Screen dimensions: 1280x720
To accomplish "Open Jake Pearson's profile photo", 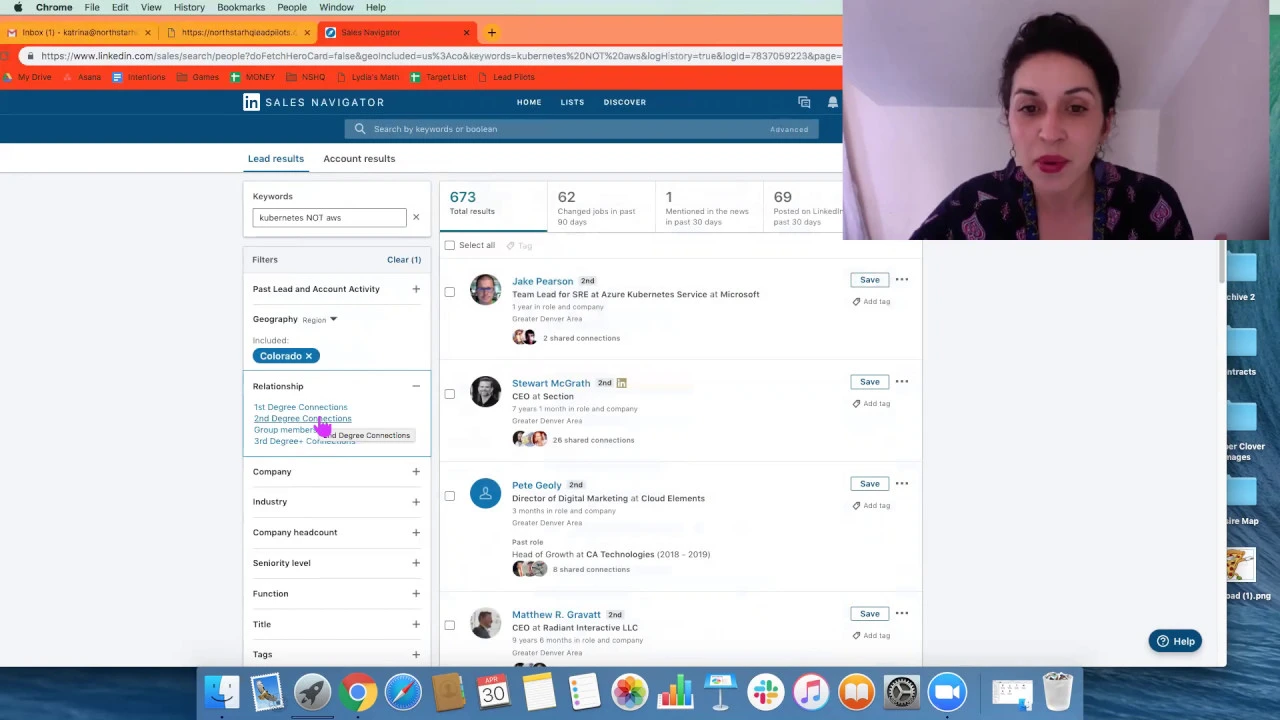I will click(485, 290).
